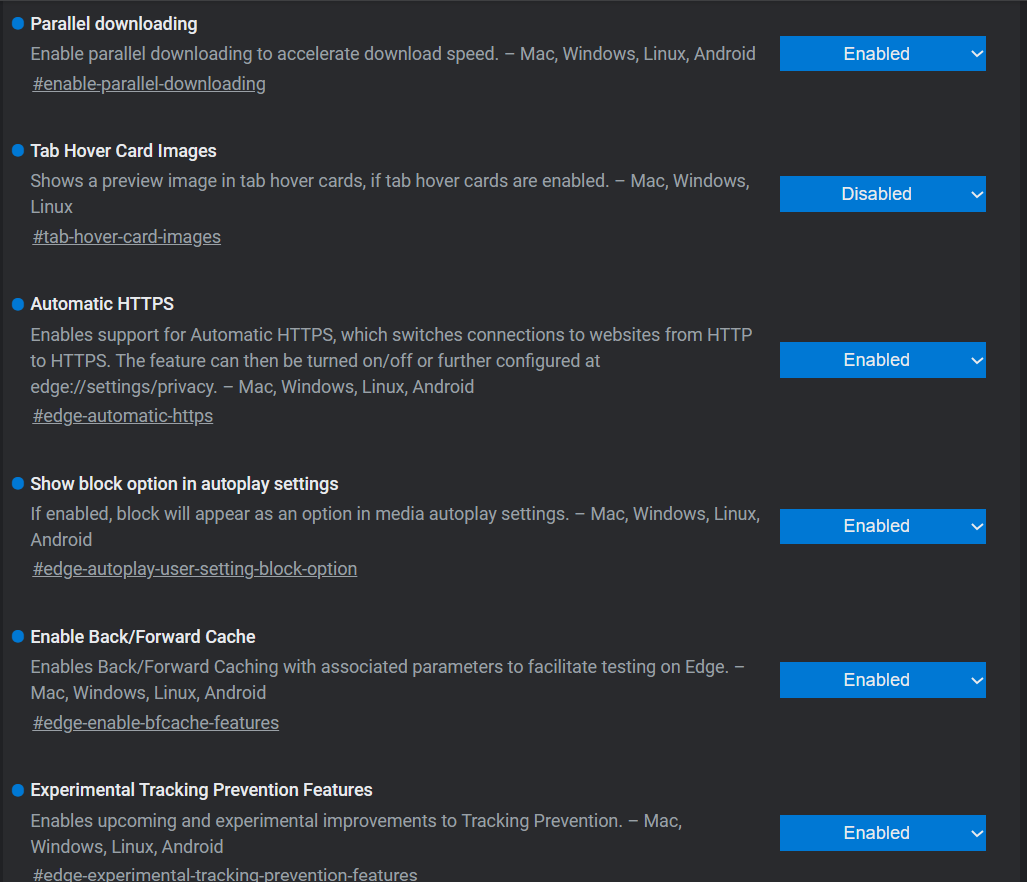Open the #tab-hover-card-images anchor link
The width and height of the screenshot is (1027, 882).
(127, 236)
